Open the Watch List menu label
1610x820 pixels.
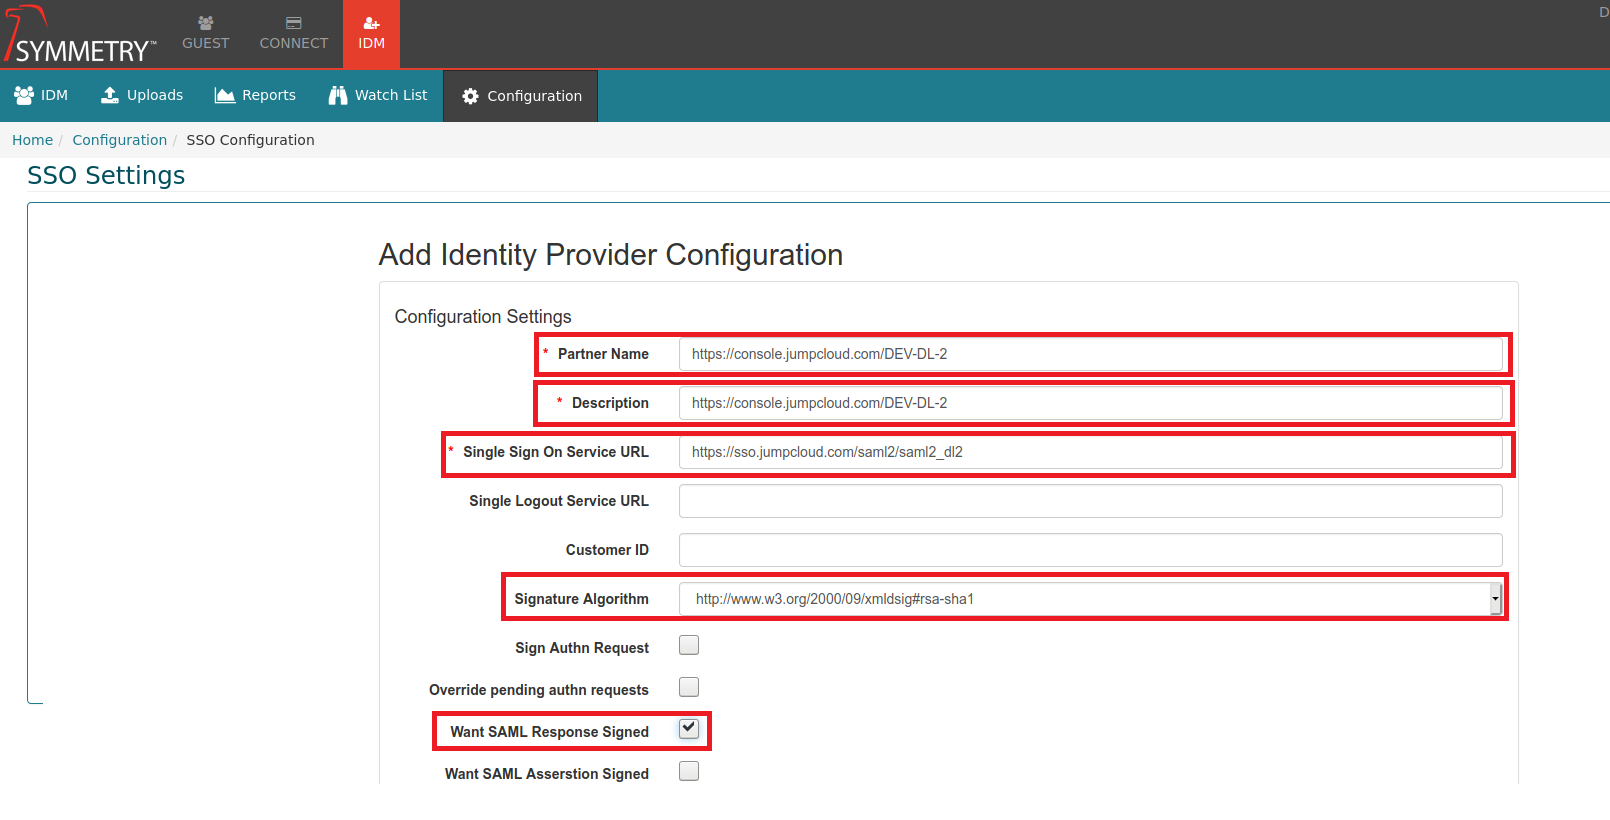(x=391, y=95)
